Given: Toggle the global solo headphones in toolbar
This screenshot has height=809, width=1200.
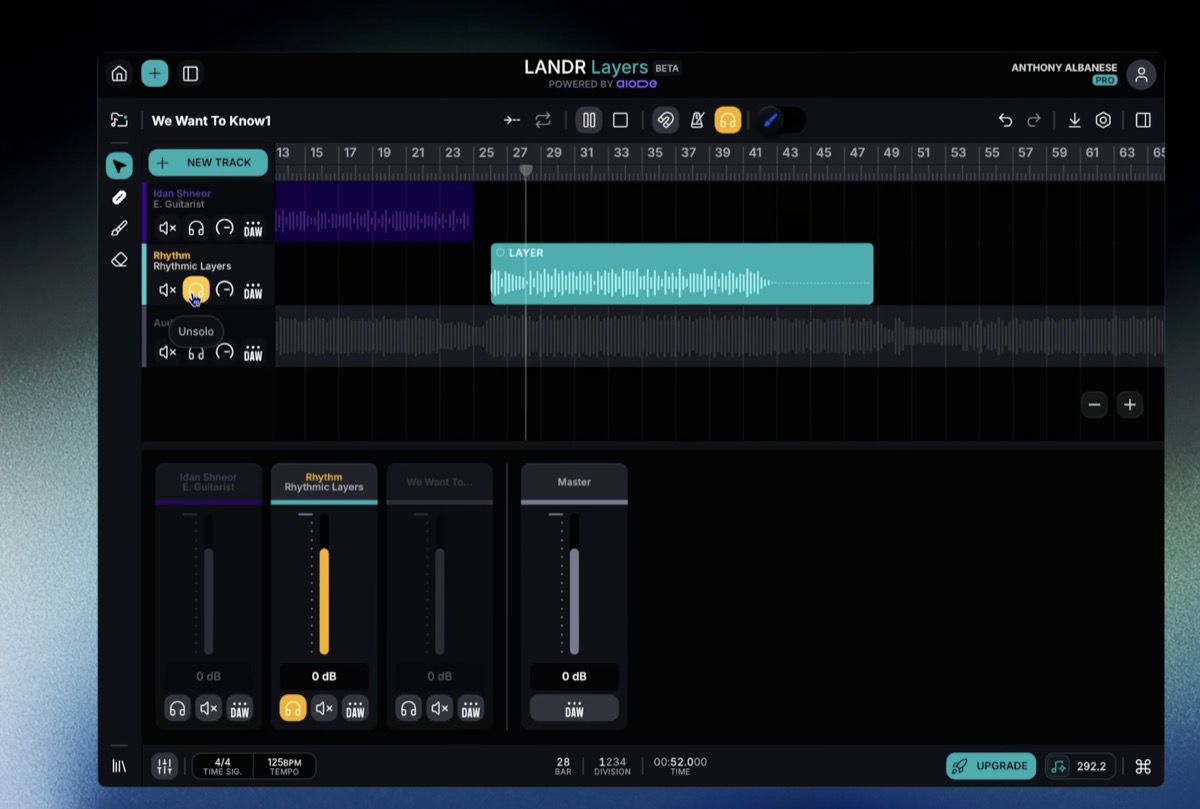Looking at the screenshot, I should pos(728,120).
